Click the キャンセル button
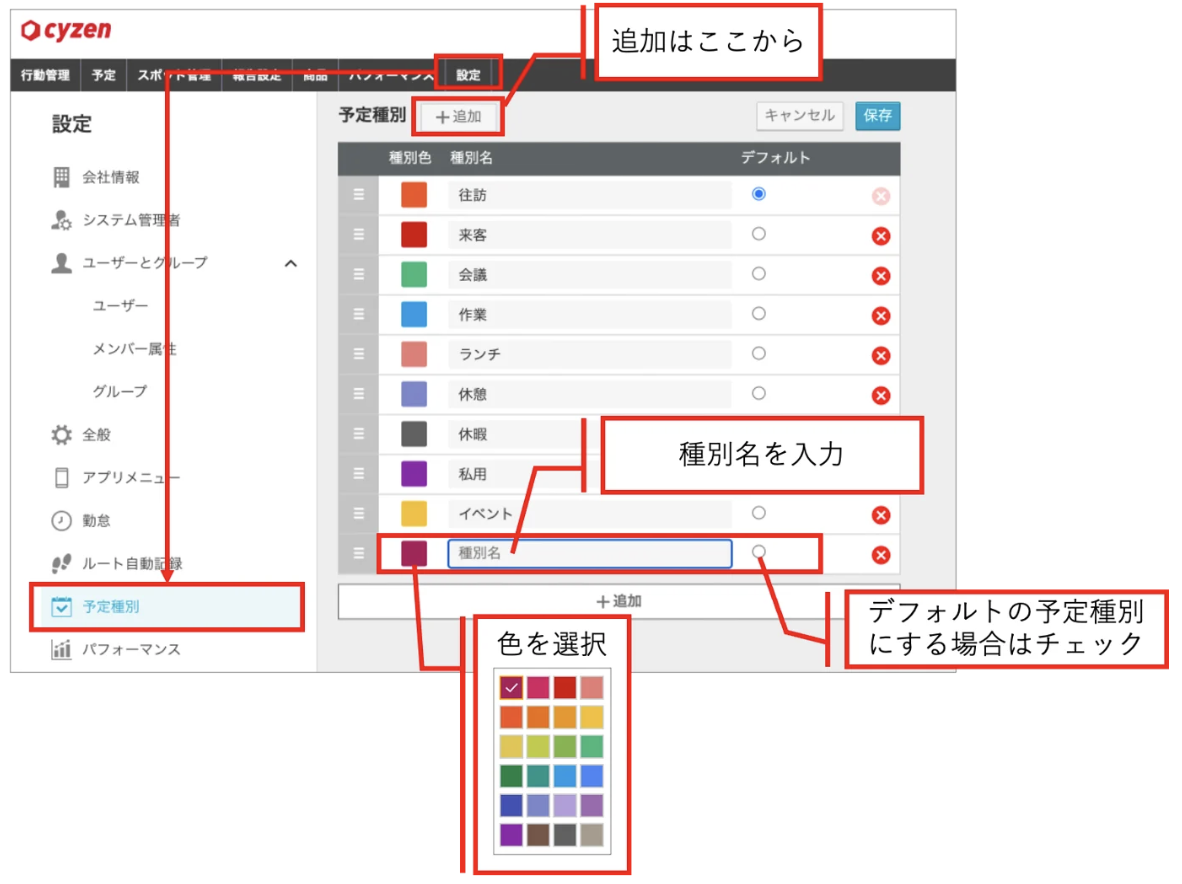 click(x=800, y=116)
